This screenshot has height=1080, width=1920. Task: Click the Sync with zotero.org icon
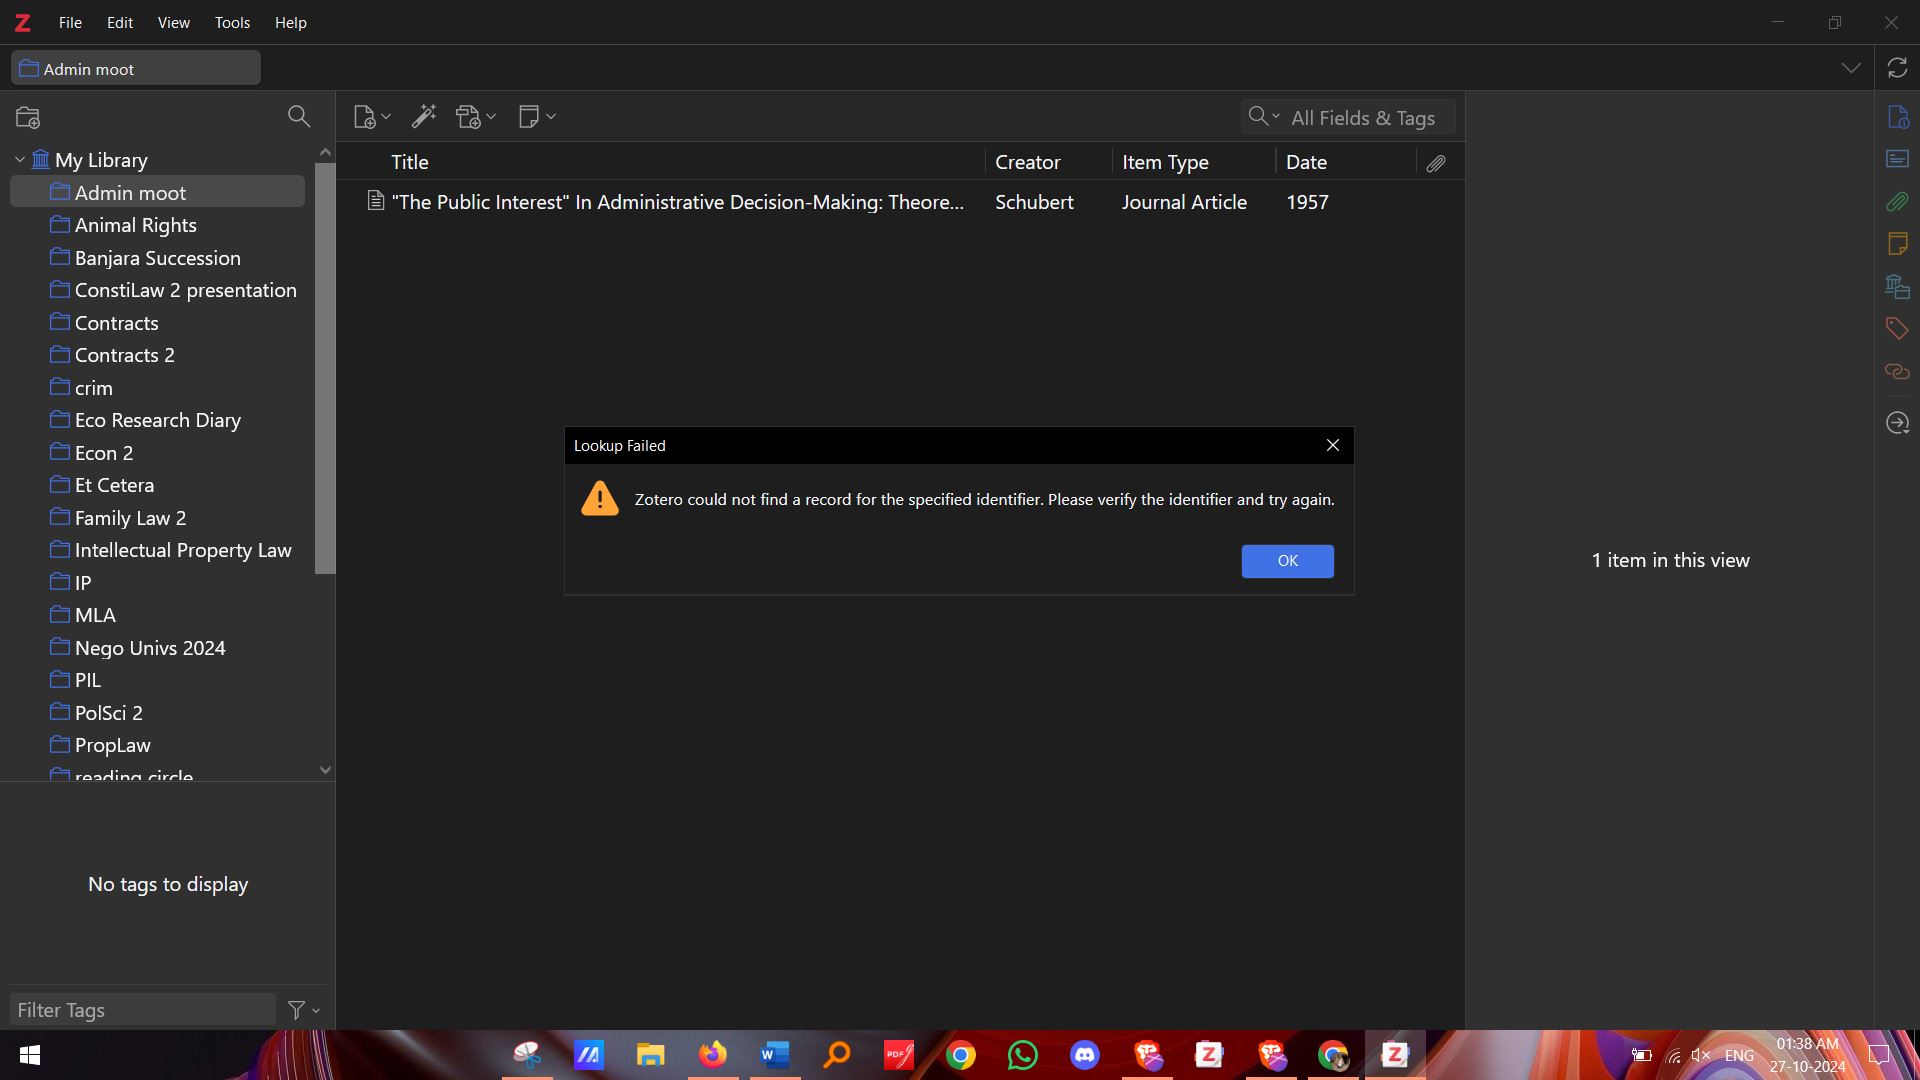click(1897, 68)
